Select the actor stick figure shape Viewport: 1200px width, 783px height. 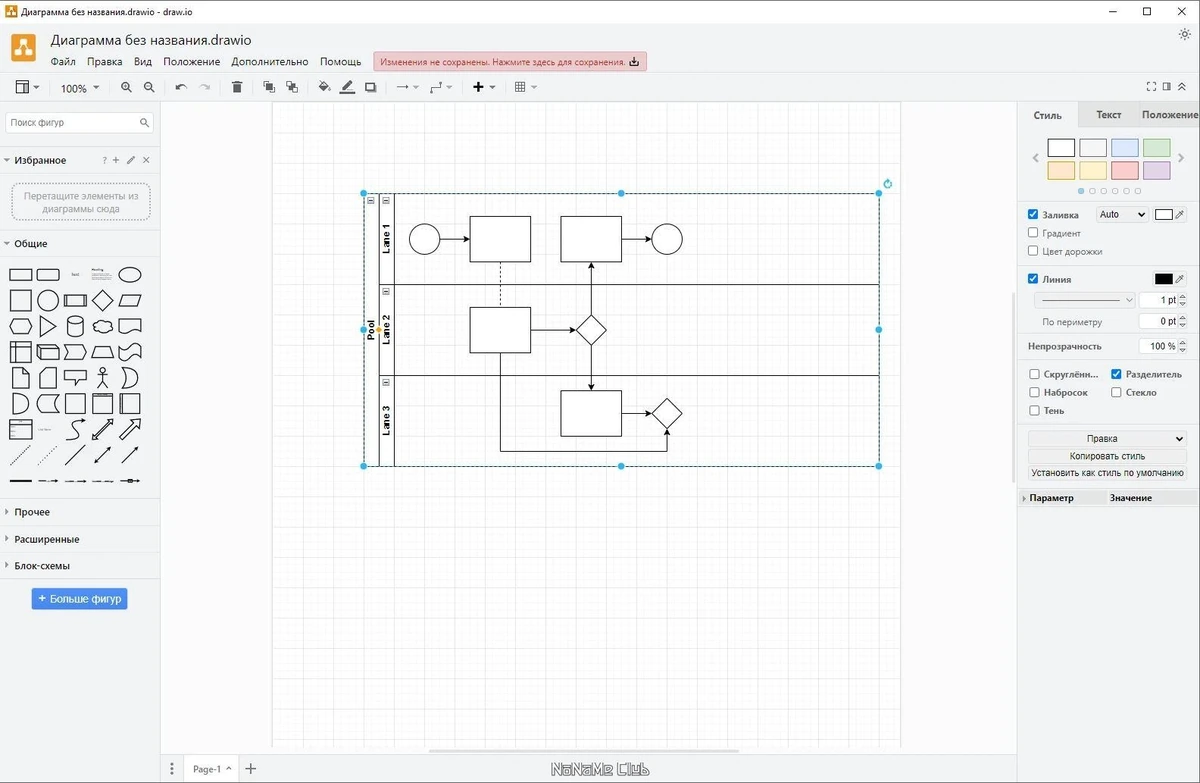pyautogui.click(x=102, y=378)
